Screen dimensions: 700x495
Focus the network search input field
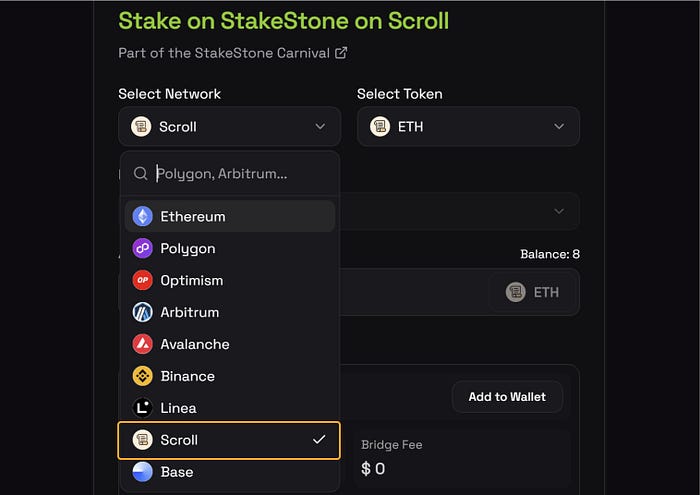pos(240,173)
